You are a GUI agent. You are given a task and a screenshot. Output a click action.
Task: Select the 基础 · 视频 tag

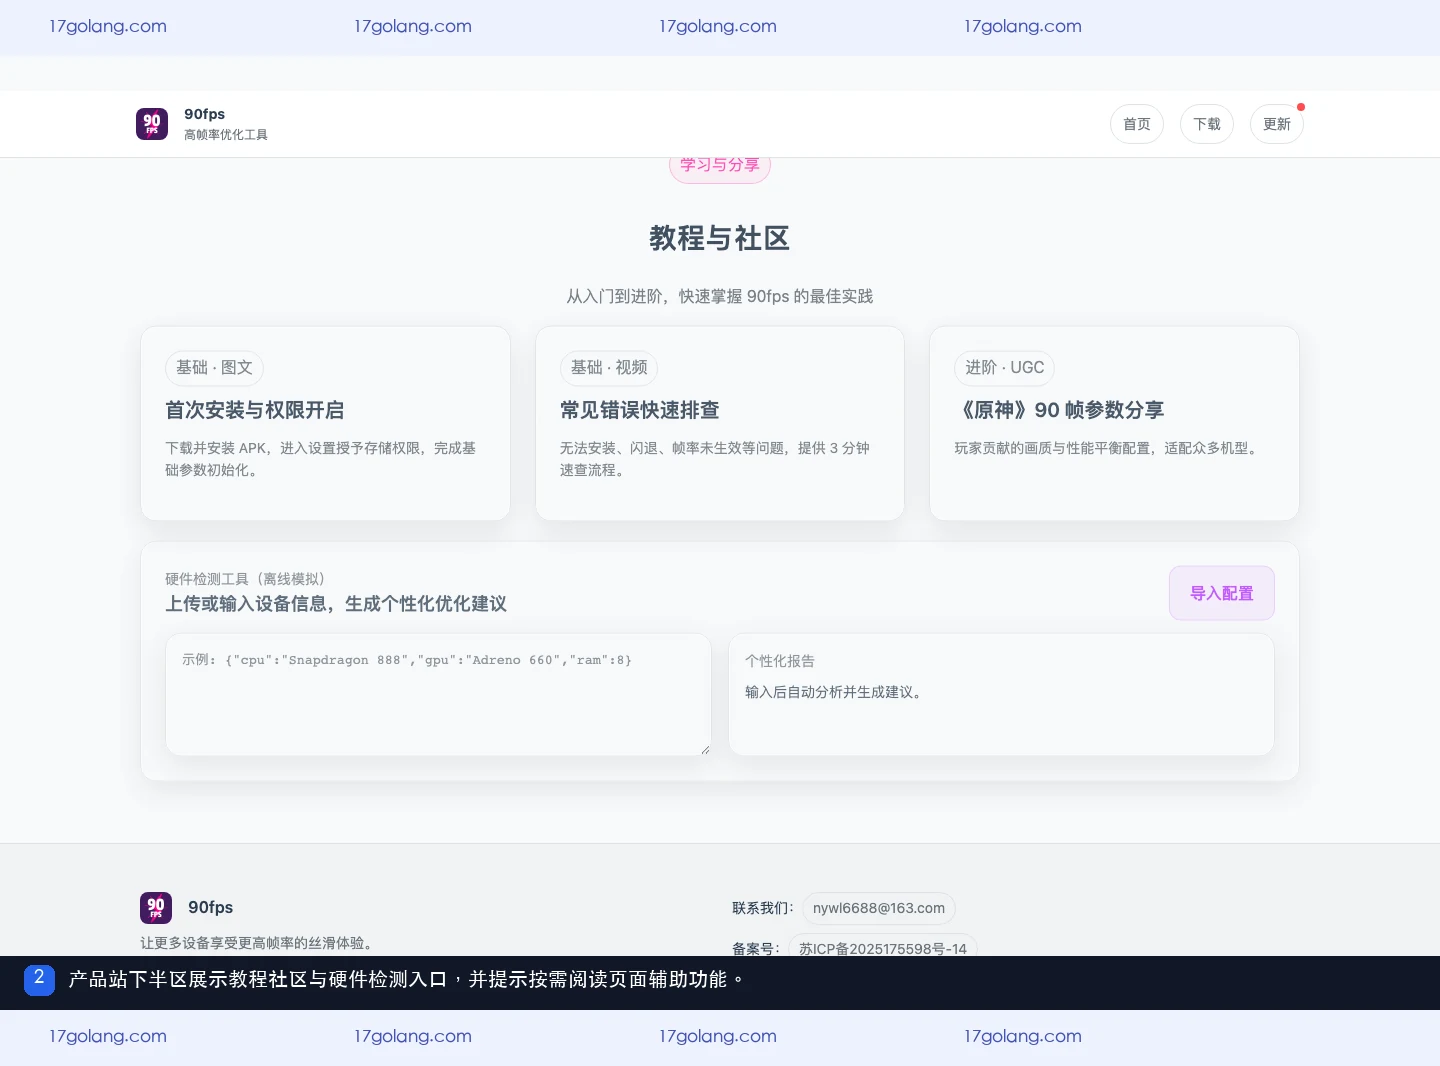point(609,367)
